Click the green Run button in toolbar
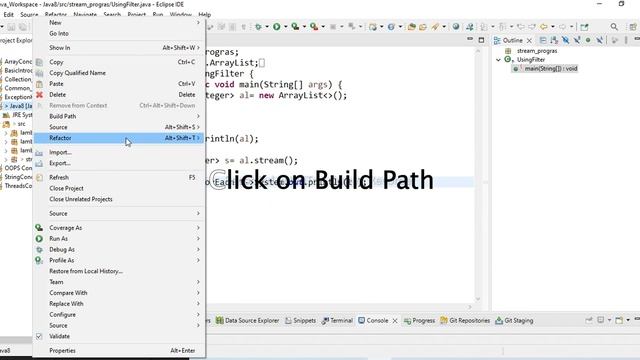 pyautogui.click(x=277, y=27)
